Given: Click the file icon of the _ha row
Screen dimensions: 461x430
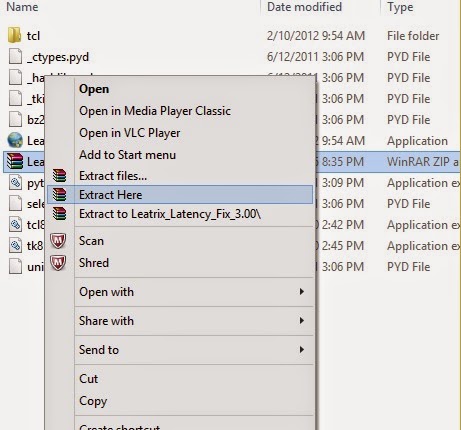Looking at the screenshot, I should (x=15, y=78).
